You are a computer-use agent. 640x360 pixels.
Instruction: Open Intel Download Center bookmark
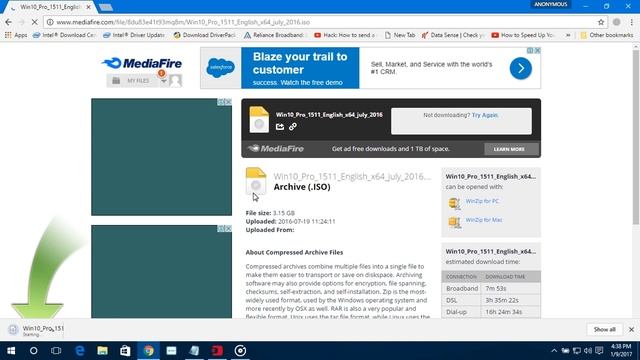pyautogui.click(x=64, y=35)
